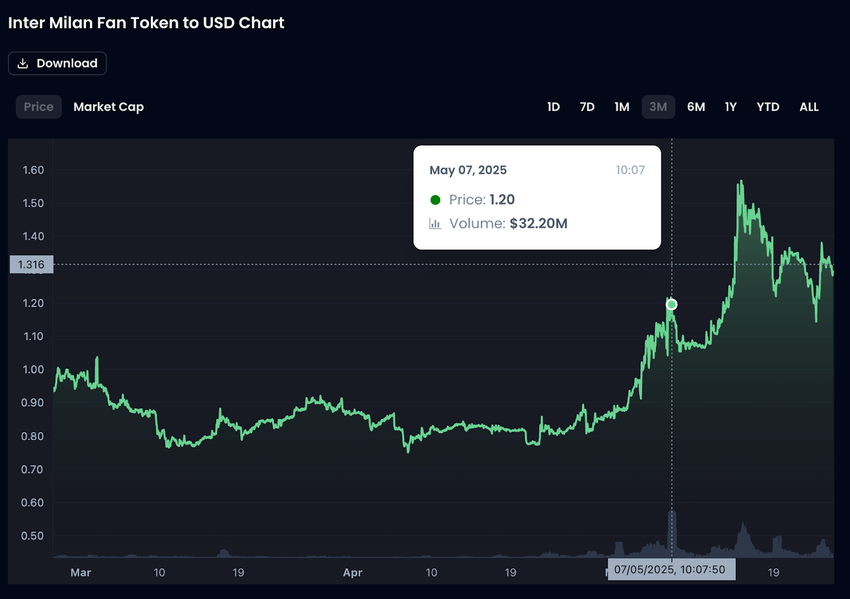Click the May 07, 2025 tooltip date

[469, 170]
